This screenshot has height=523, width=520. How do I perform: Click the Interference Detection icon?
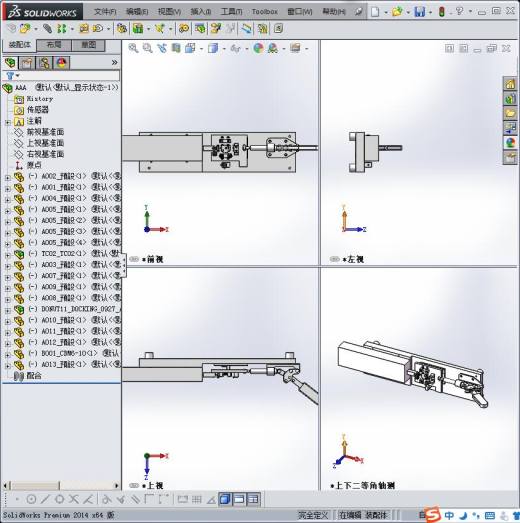[x=263, y=29]
